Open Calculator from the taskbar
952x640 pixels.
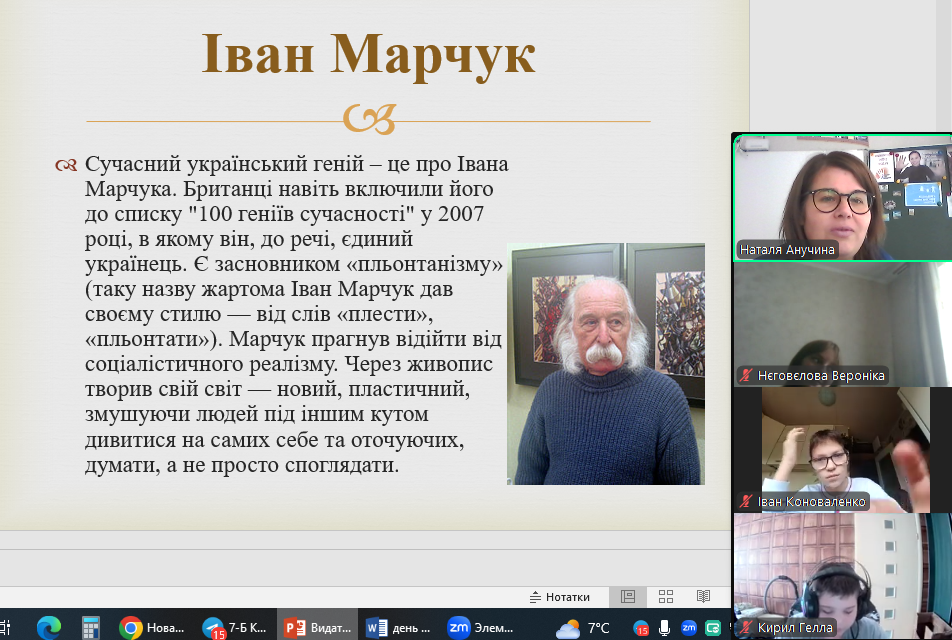[x=91, y=627]
